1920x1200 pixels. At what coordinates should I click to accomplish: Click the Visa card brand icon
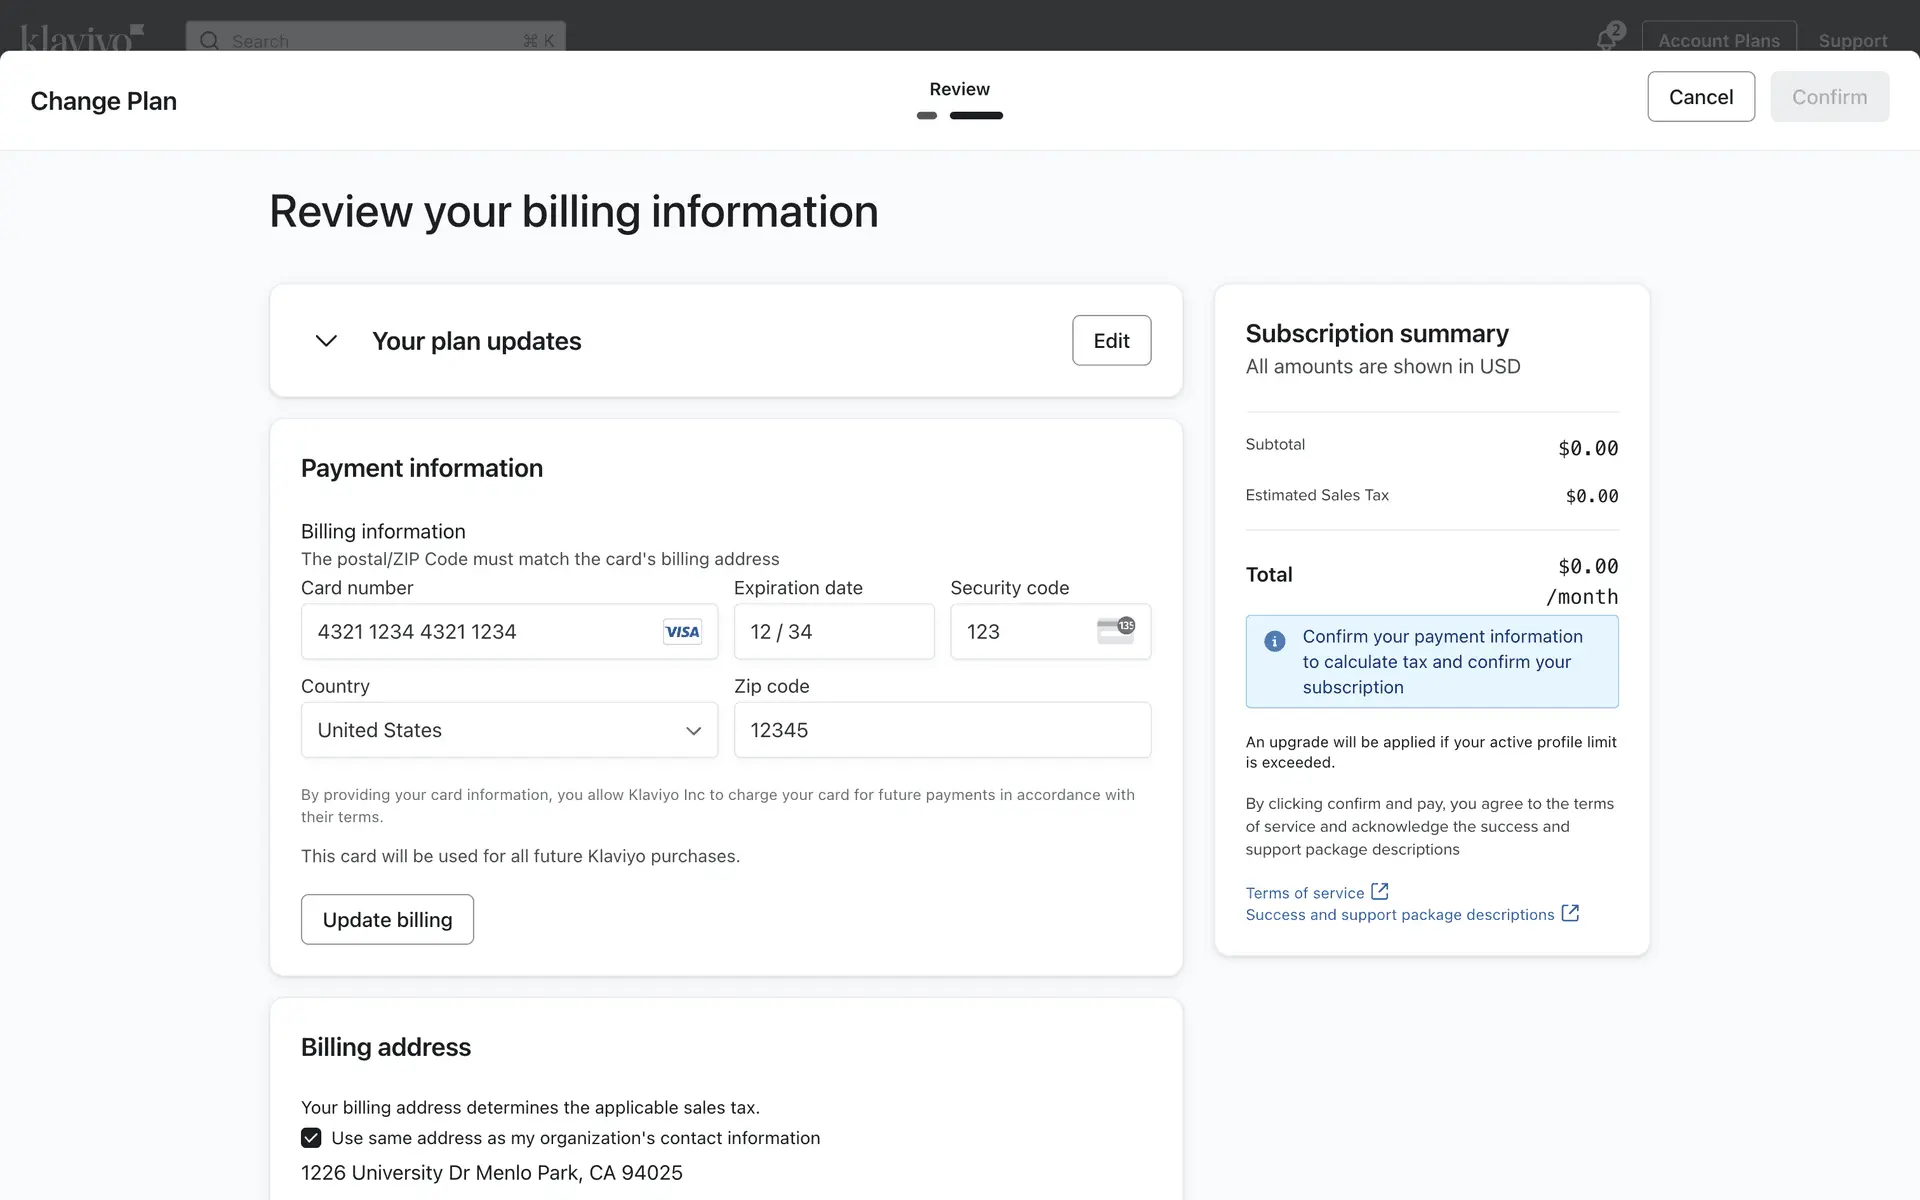pyautogui.click(x=682, y=632)
